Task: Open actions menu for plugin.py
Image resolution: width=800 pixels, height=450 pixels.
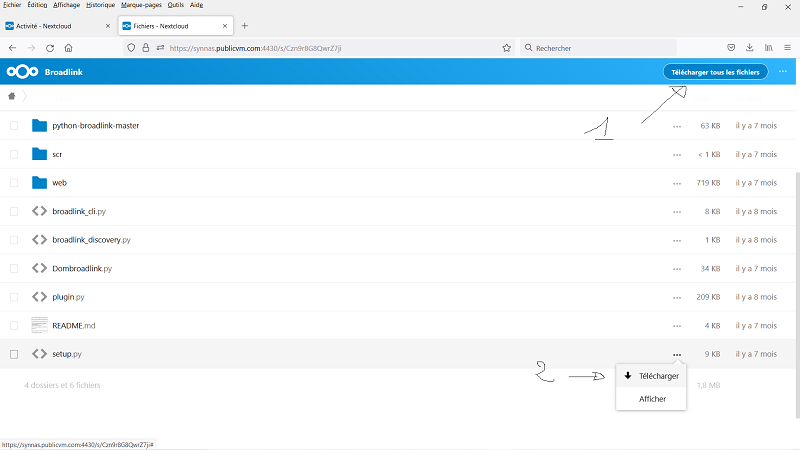Action: coord(677,297)
